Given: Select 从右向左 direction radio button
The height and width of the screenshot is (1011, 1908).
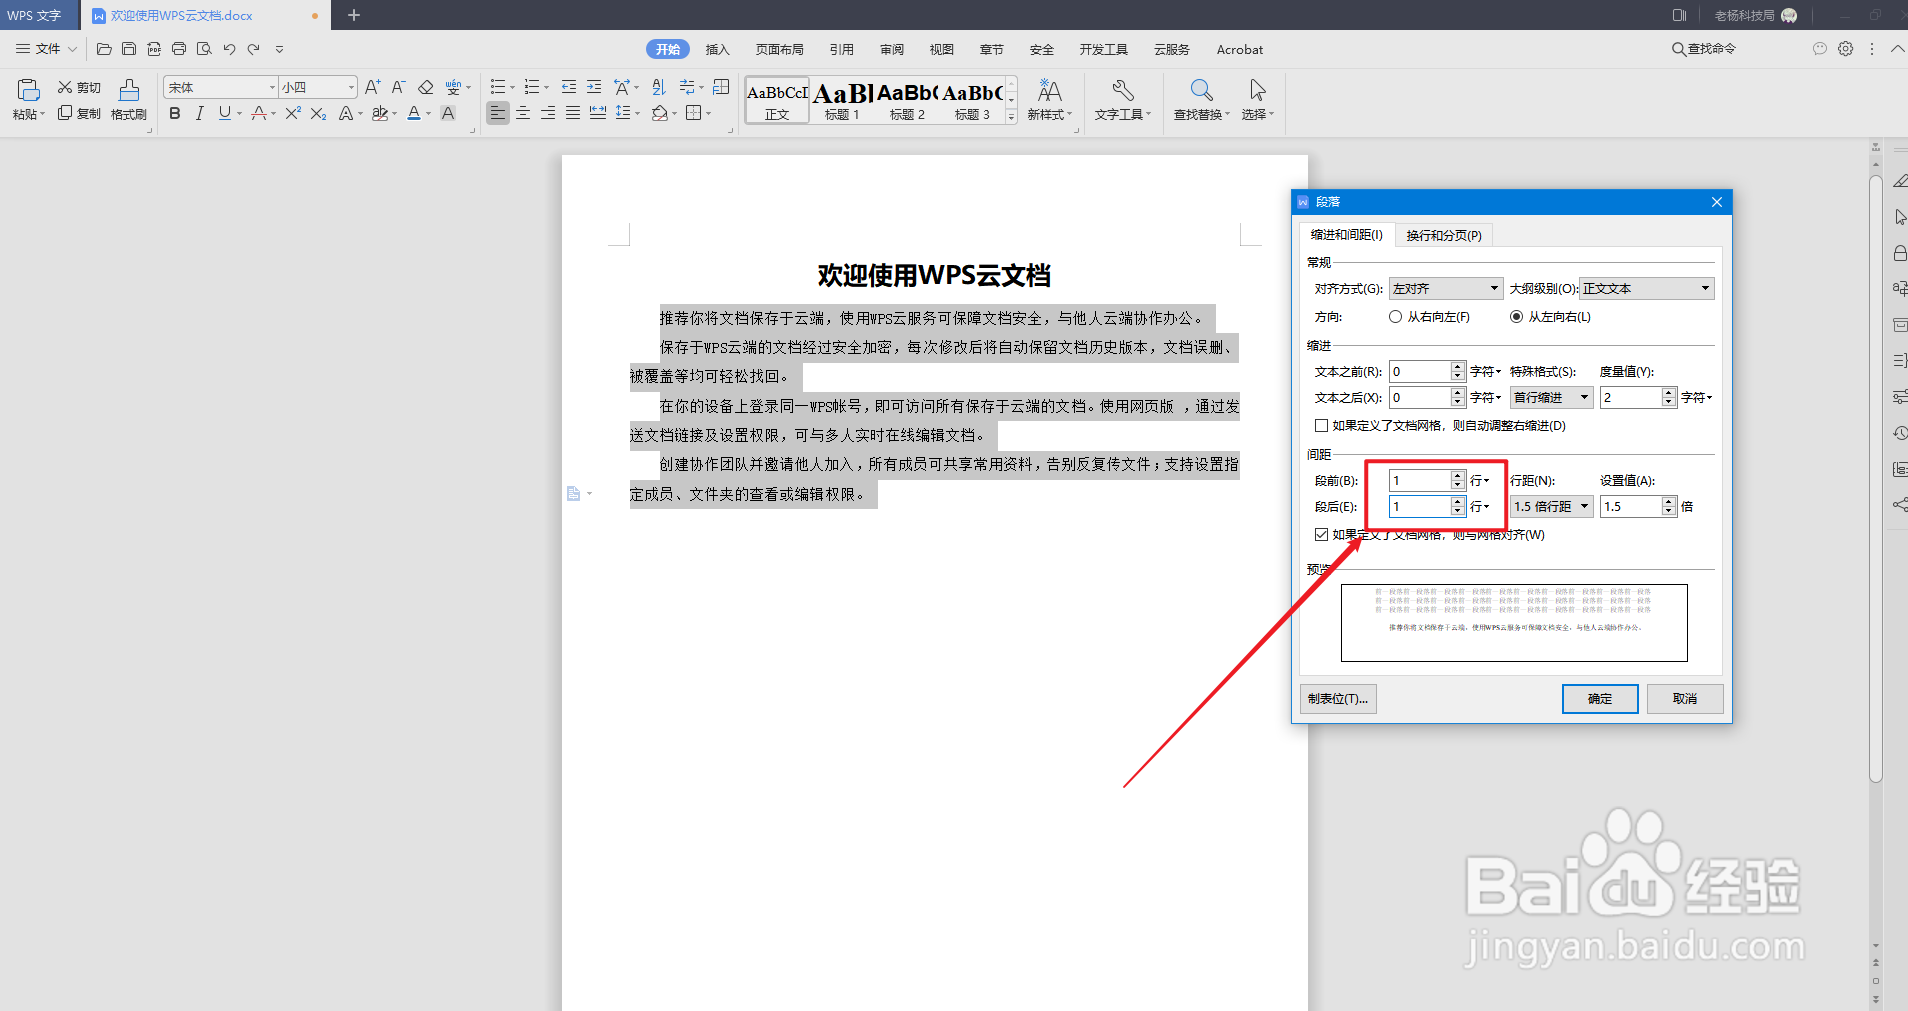Looking at the screenshot, I should (x=1395, y=317).
